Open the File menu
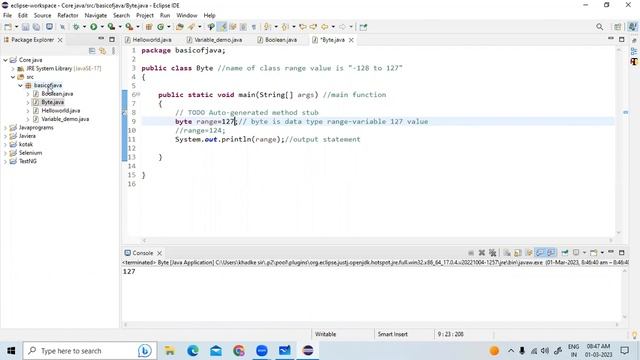The width and height of the screenshot is (640, 360). click(7, 15)
